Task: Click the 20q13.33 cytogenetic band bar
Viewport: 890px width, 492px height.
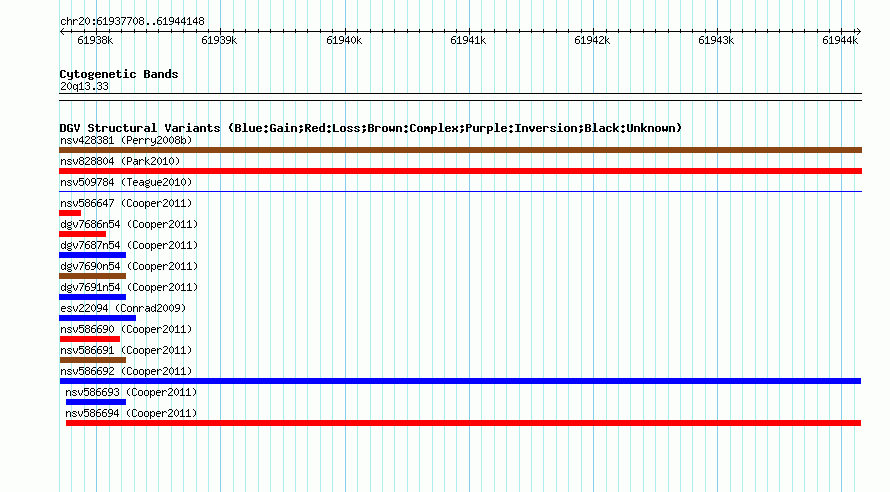Action: [x=460, y=97]
